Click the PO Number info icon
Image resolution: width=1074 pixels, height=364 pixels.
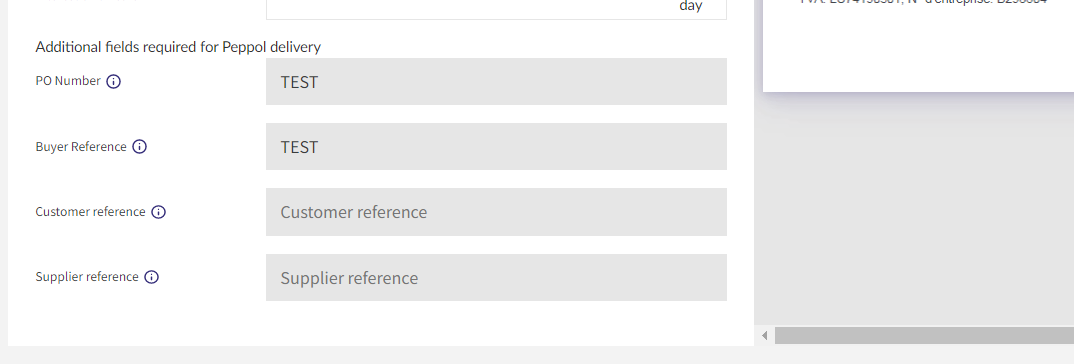(x=114, y=82)
